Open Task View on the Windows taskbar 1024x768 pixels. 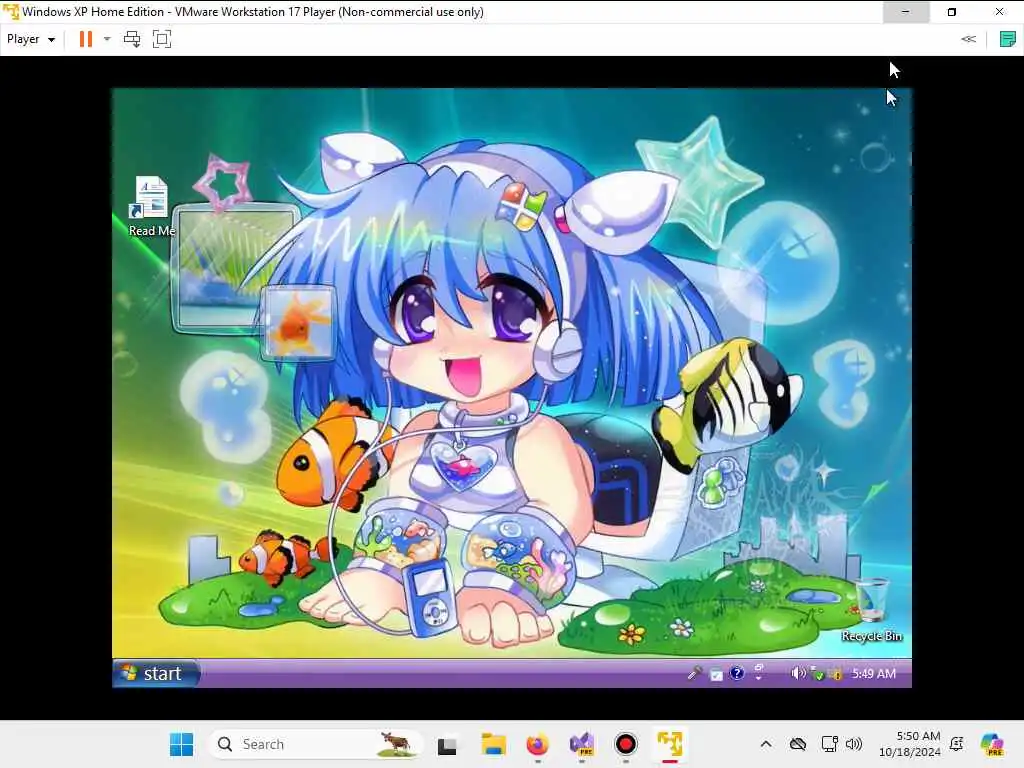pyautogui.click(x=447, y=744)
